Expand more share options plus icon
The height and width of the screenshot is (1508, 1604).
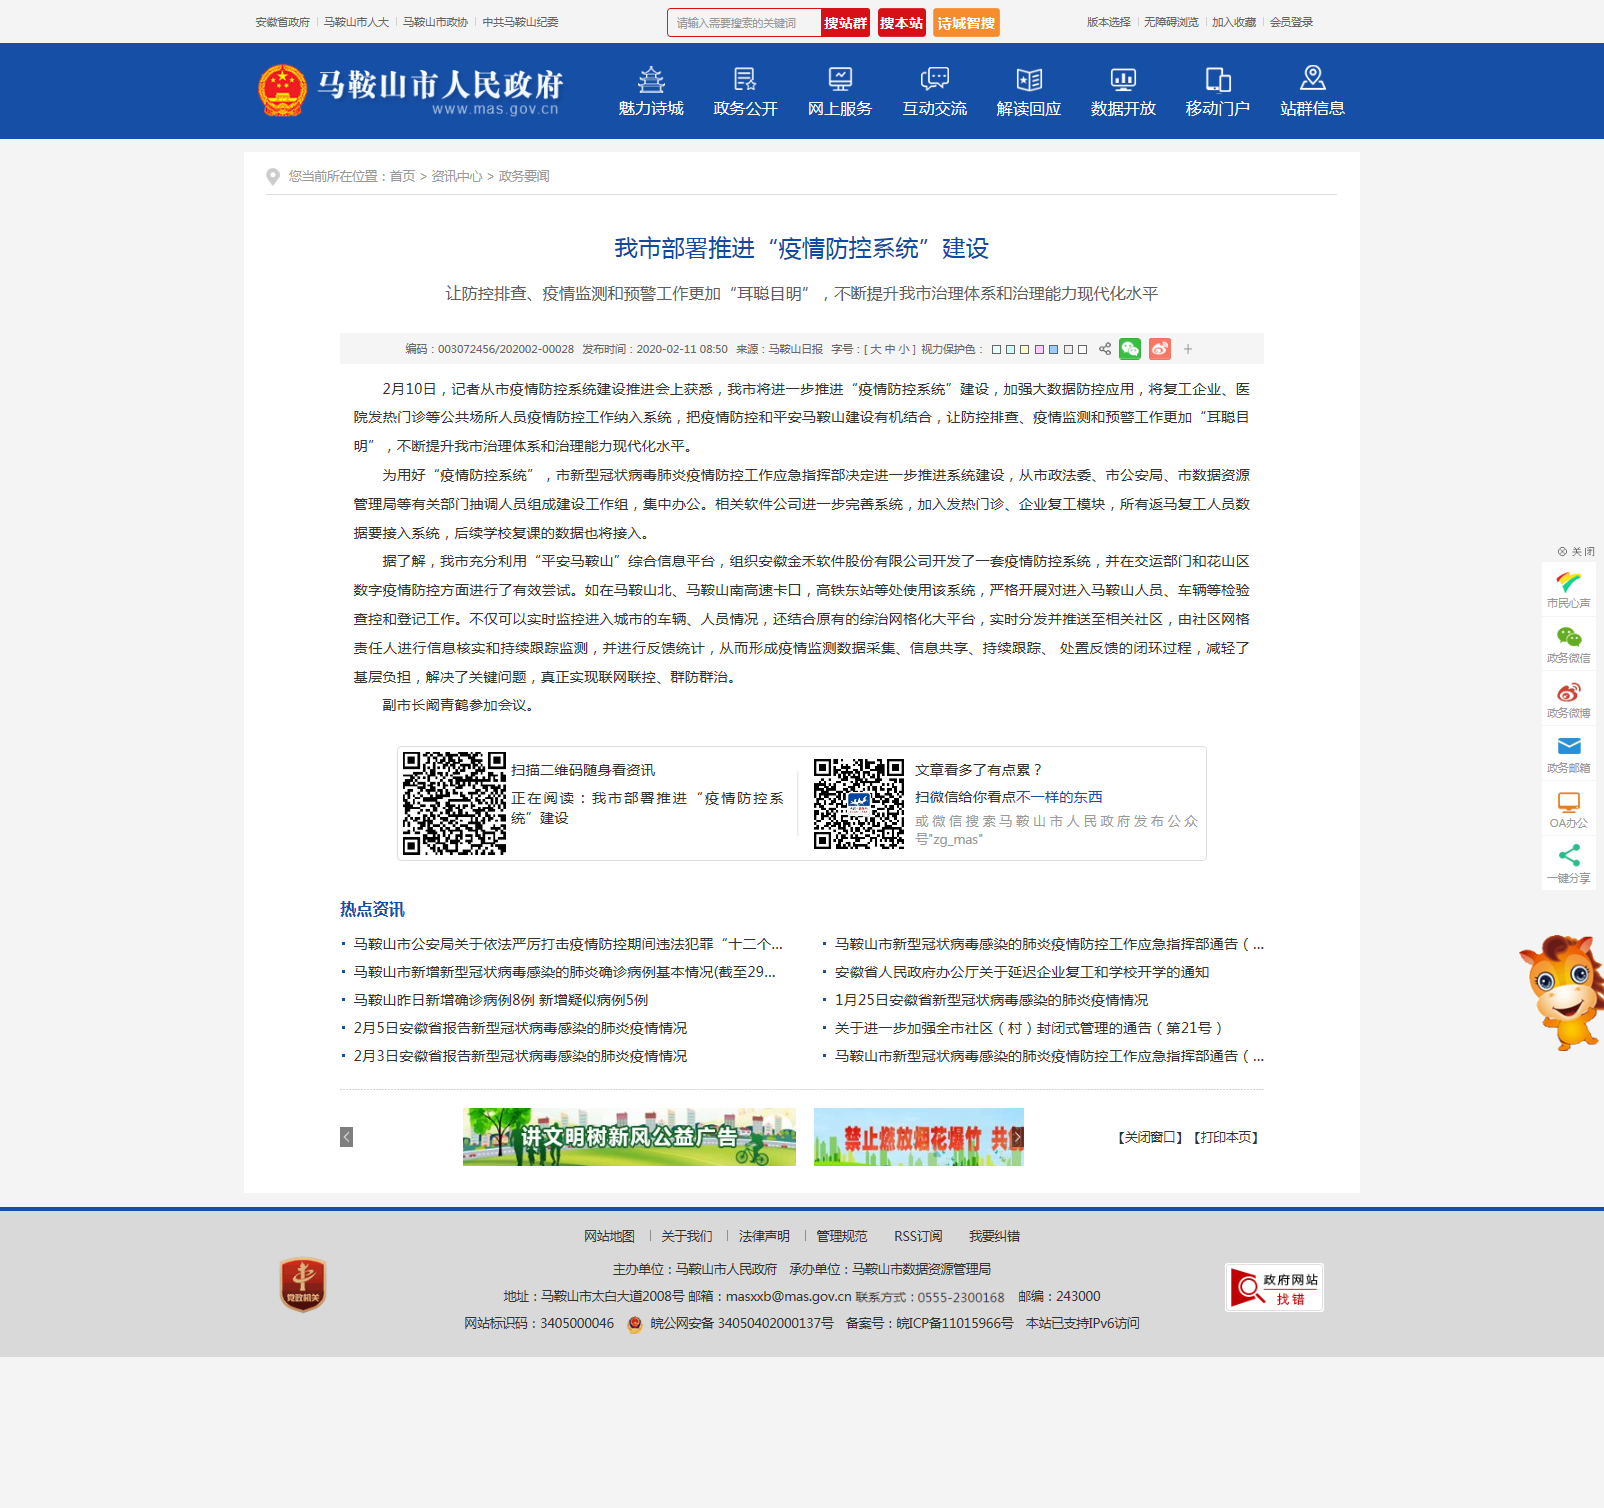pos(1188,349)
